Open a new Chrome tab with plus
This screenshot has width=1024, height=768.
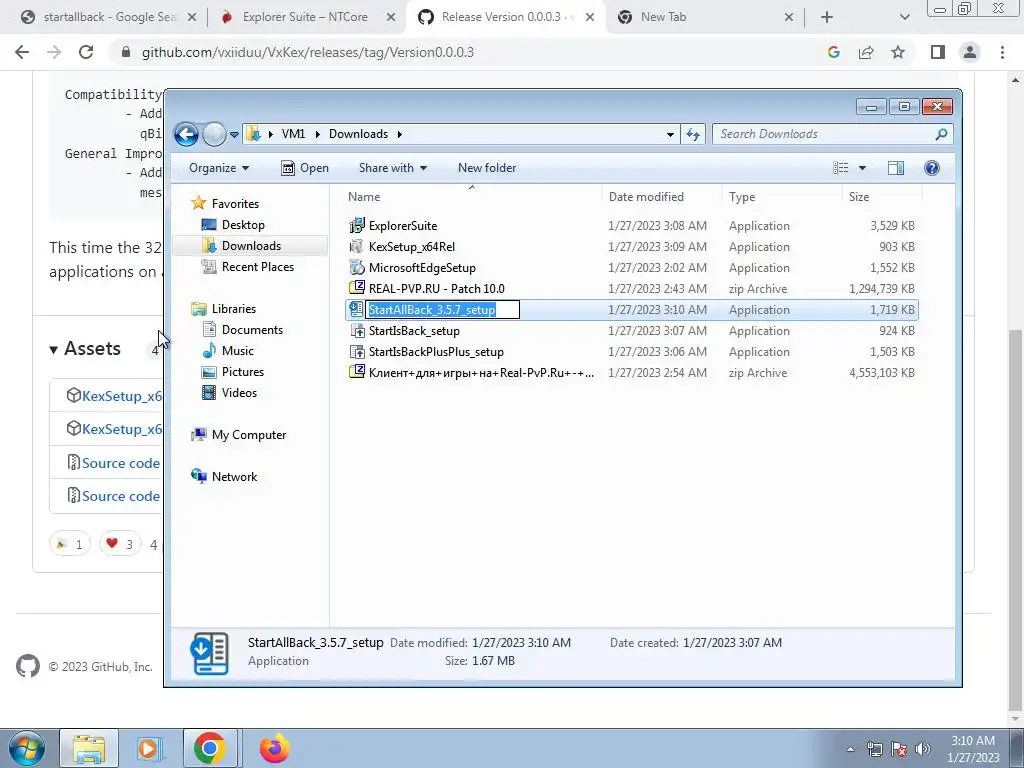(x=827, y=18)
